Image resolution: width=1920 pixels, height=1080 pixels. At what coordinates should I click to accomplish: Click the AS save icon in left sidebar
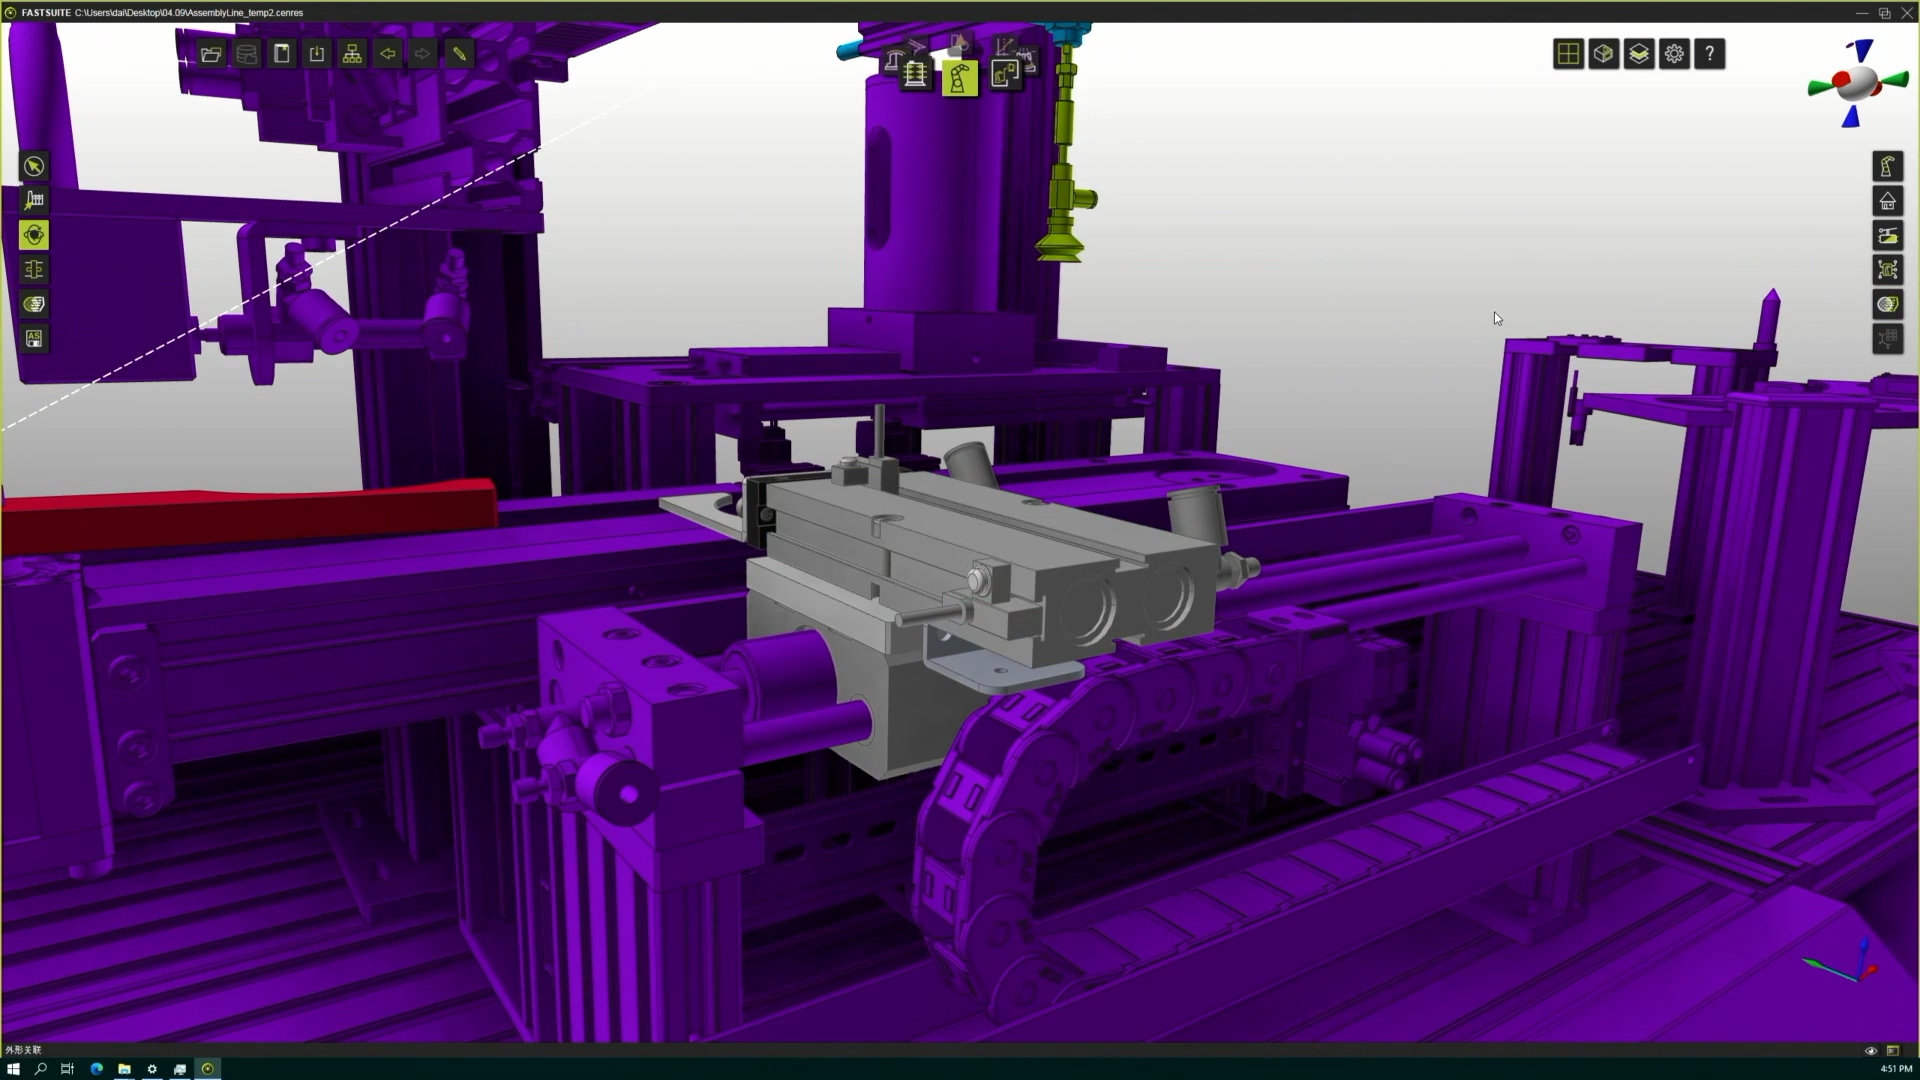pyautogui.click(x=34, y=339)
